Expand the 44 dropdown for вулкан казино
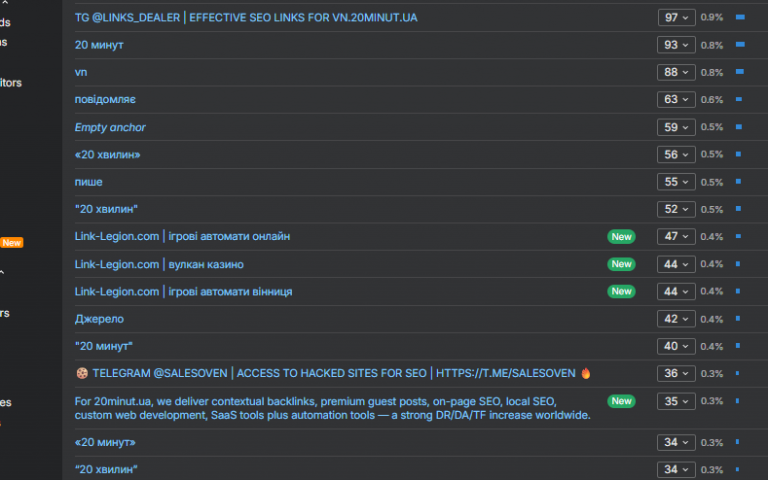The height and width of the screenshot is (480, 768). tap(676, 264)
